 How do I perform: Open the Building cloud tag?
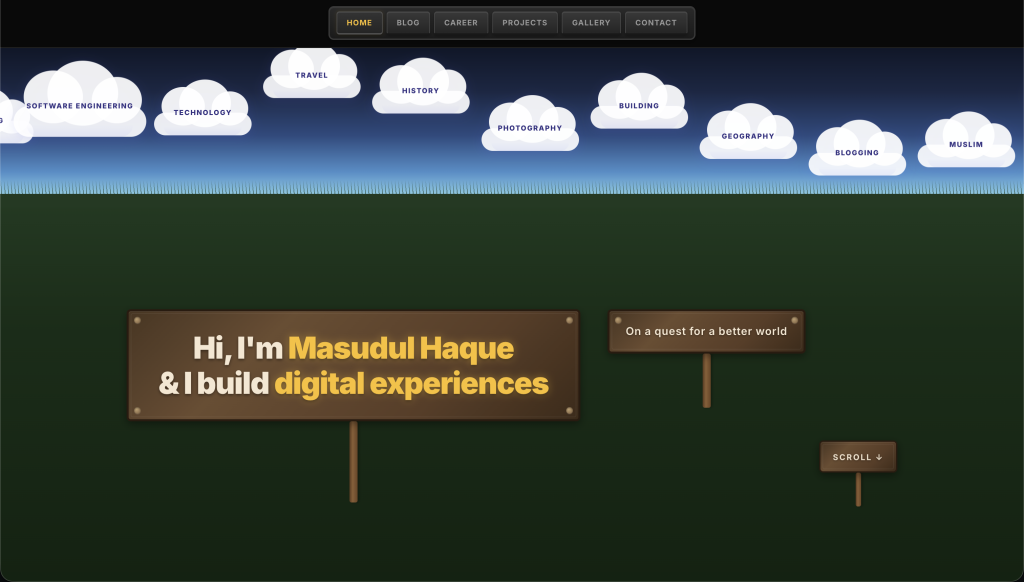639,101
